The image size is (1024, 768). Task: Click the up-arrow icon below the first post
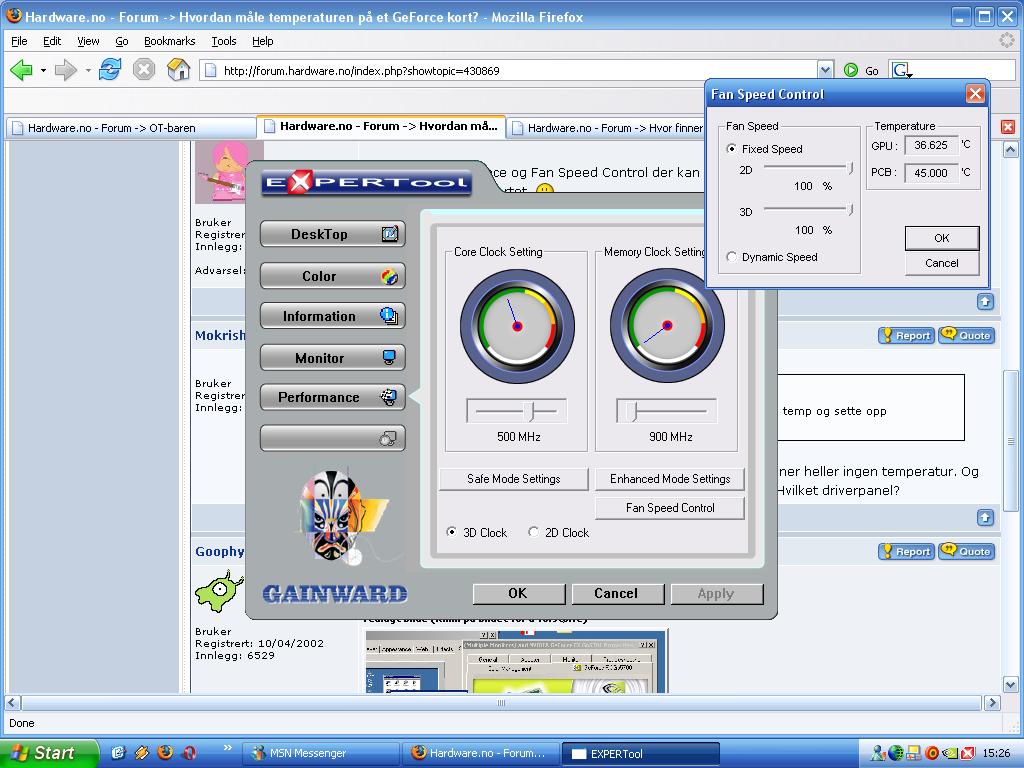985,302
